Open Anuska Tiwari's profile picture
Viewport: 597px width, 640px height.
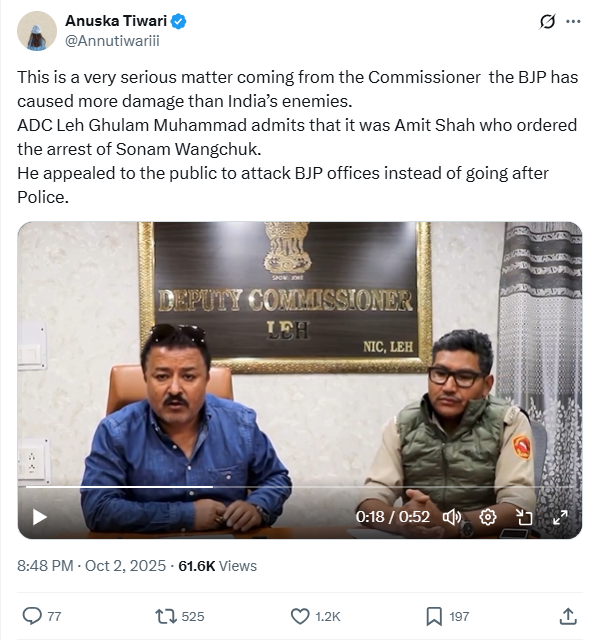coord(37,31)
